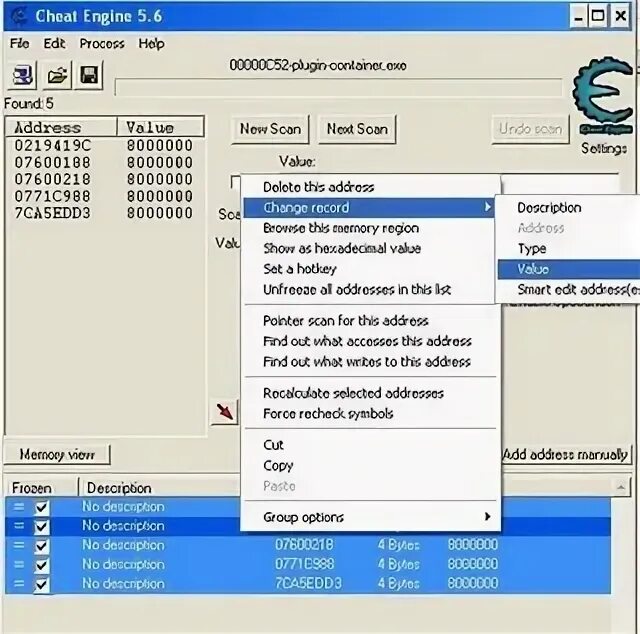The height and width of the screenshot is (634, 640).
Task: Click the save floppy disk icon
Action: tap(89, 76)
